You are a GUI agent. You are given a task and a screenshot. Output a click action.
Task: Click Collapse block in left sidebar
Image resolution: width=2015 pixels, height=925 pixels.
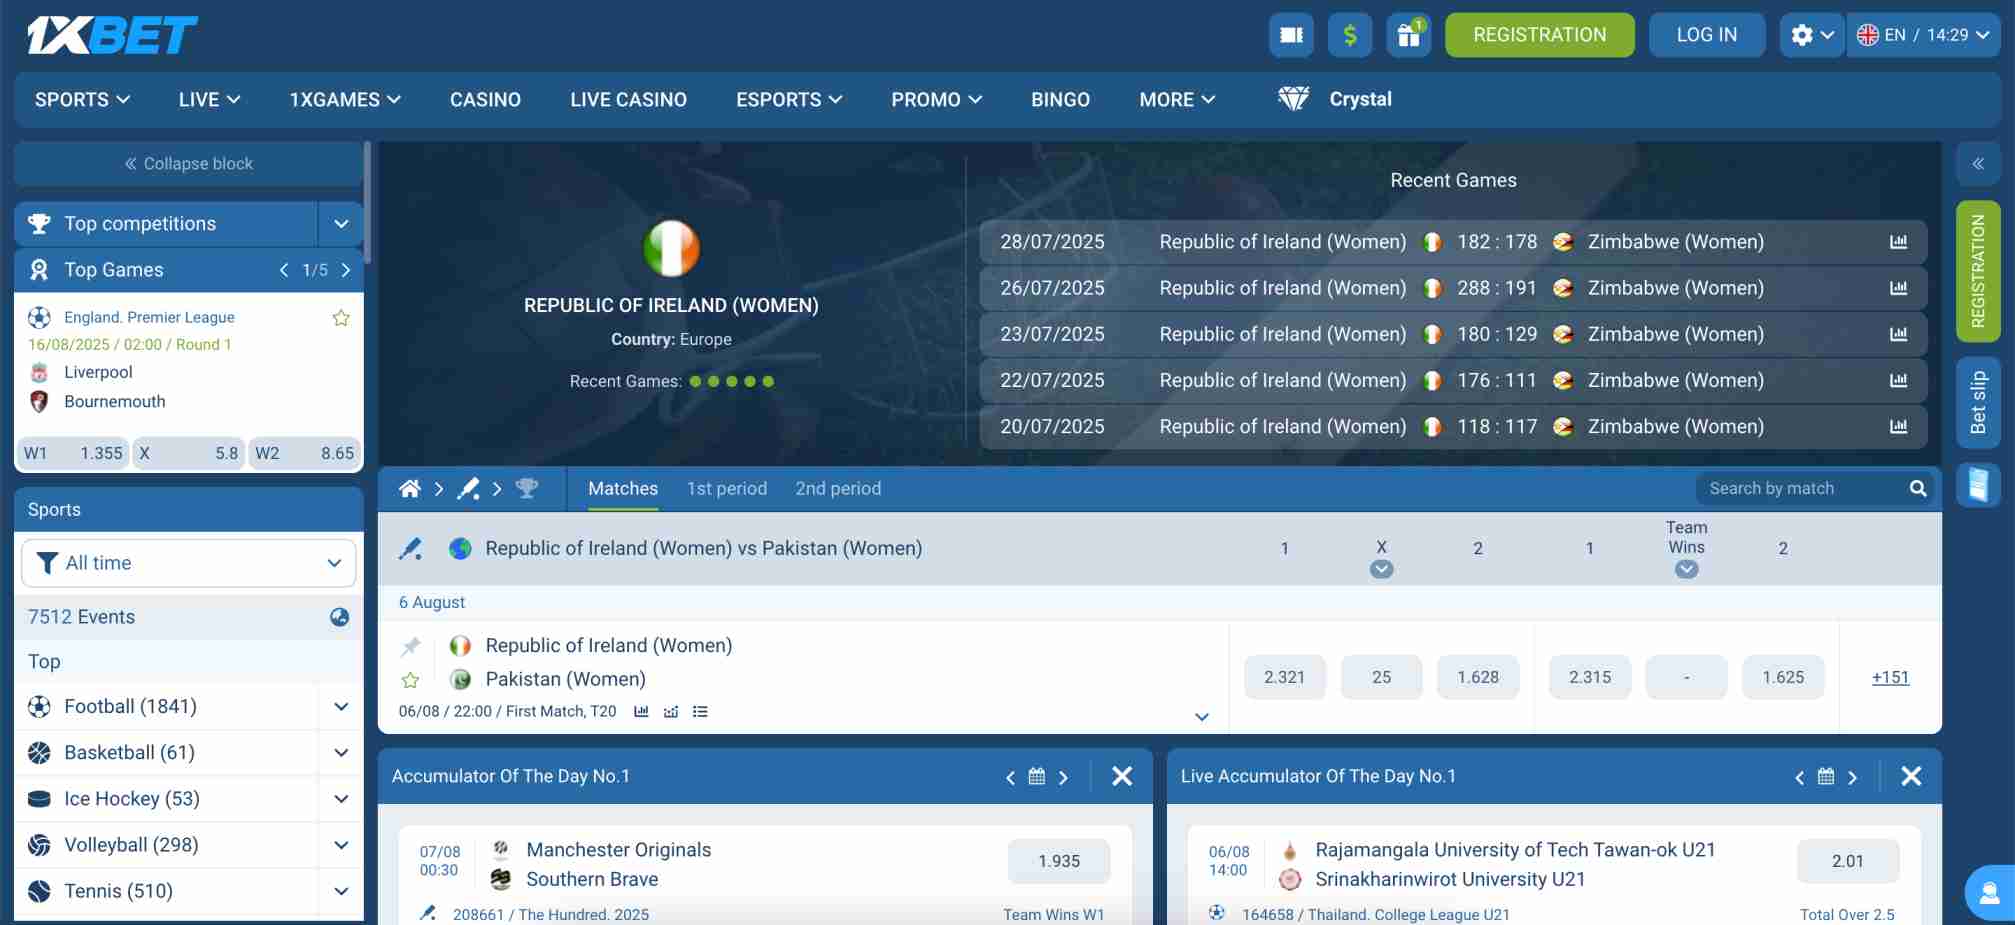(x=189, y=164)
